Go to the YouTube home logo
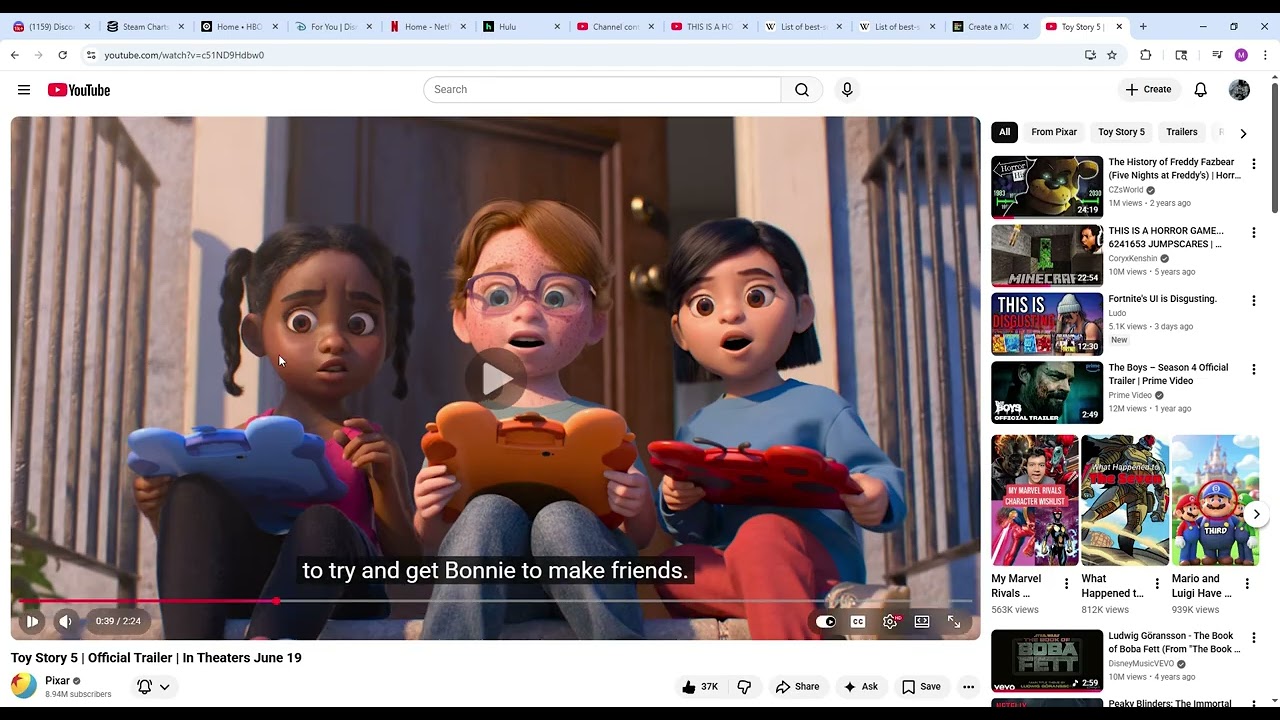 click(79, 90)
